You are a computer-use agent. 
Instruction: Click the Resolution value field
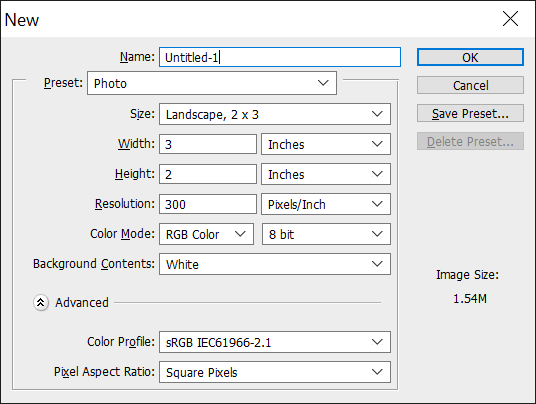pos(208,204)
